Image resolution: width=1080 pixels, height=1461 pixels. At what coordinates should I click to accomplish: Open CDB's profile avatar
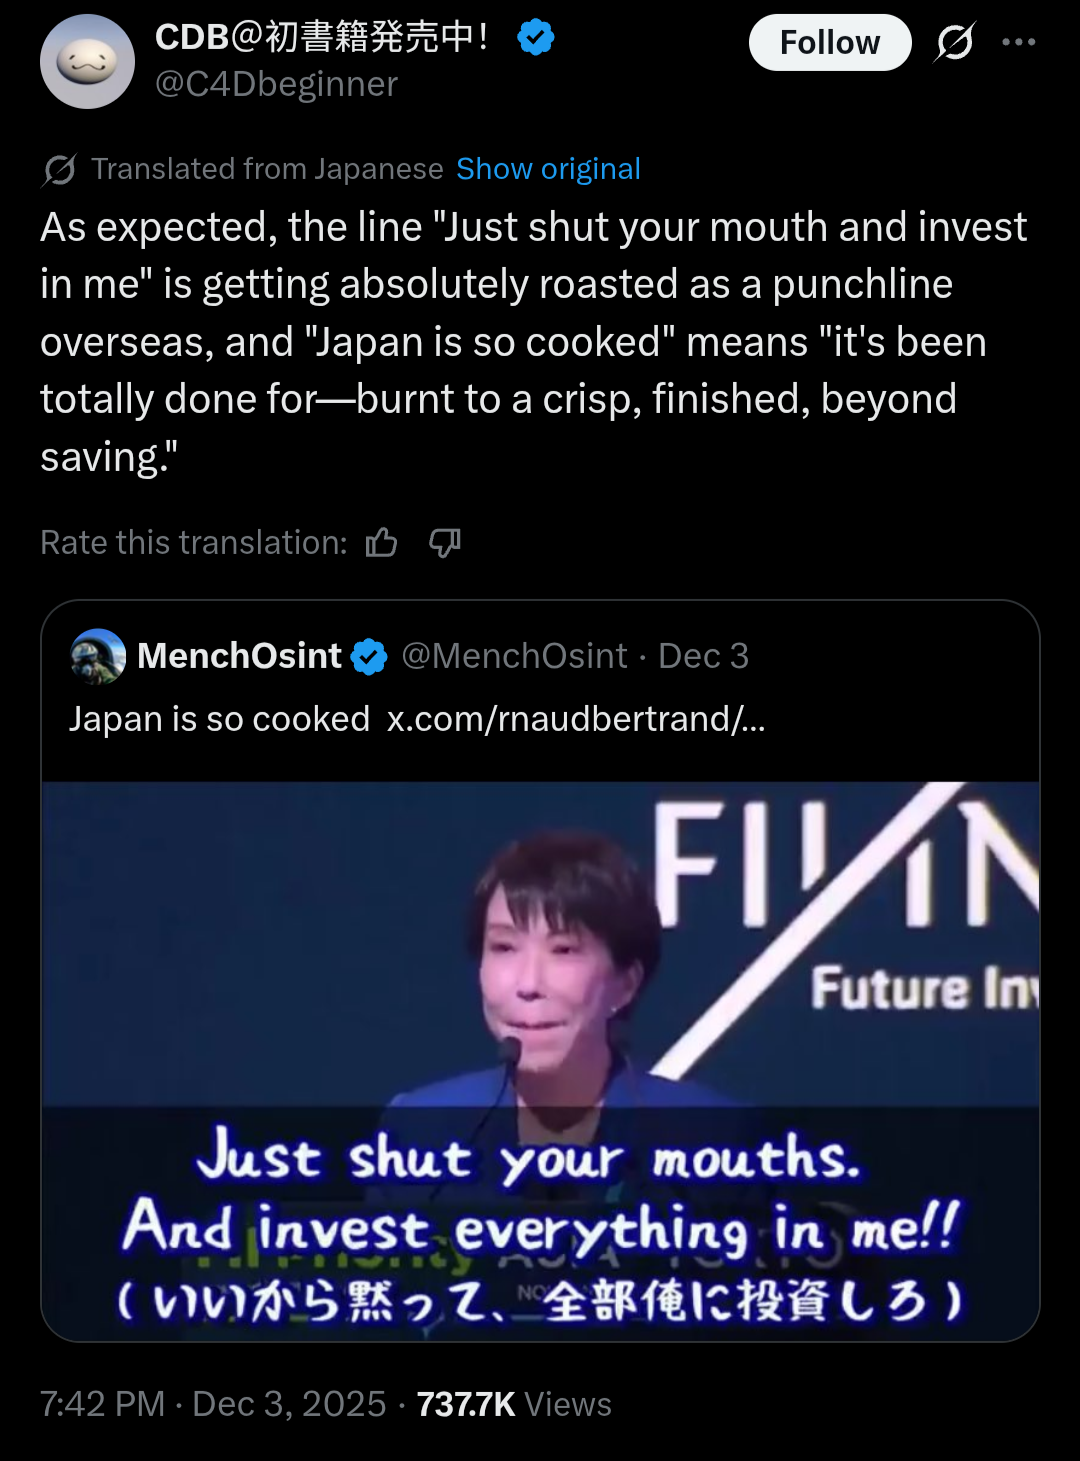tap(87, 62)
